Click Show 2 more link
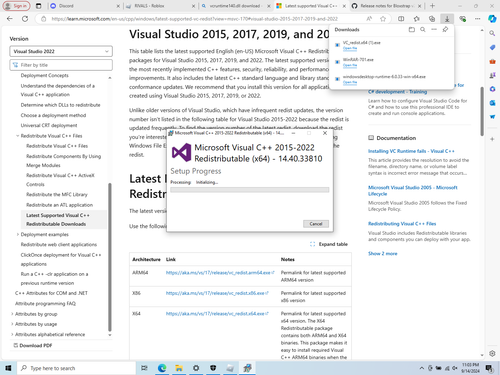Viewport: 500px width, 375px height. pos(383,254)
